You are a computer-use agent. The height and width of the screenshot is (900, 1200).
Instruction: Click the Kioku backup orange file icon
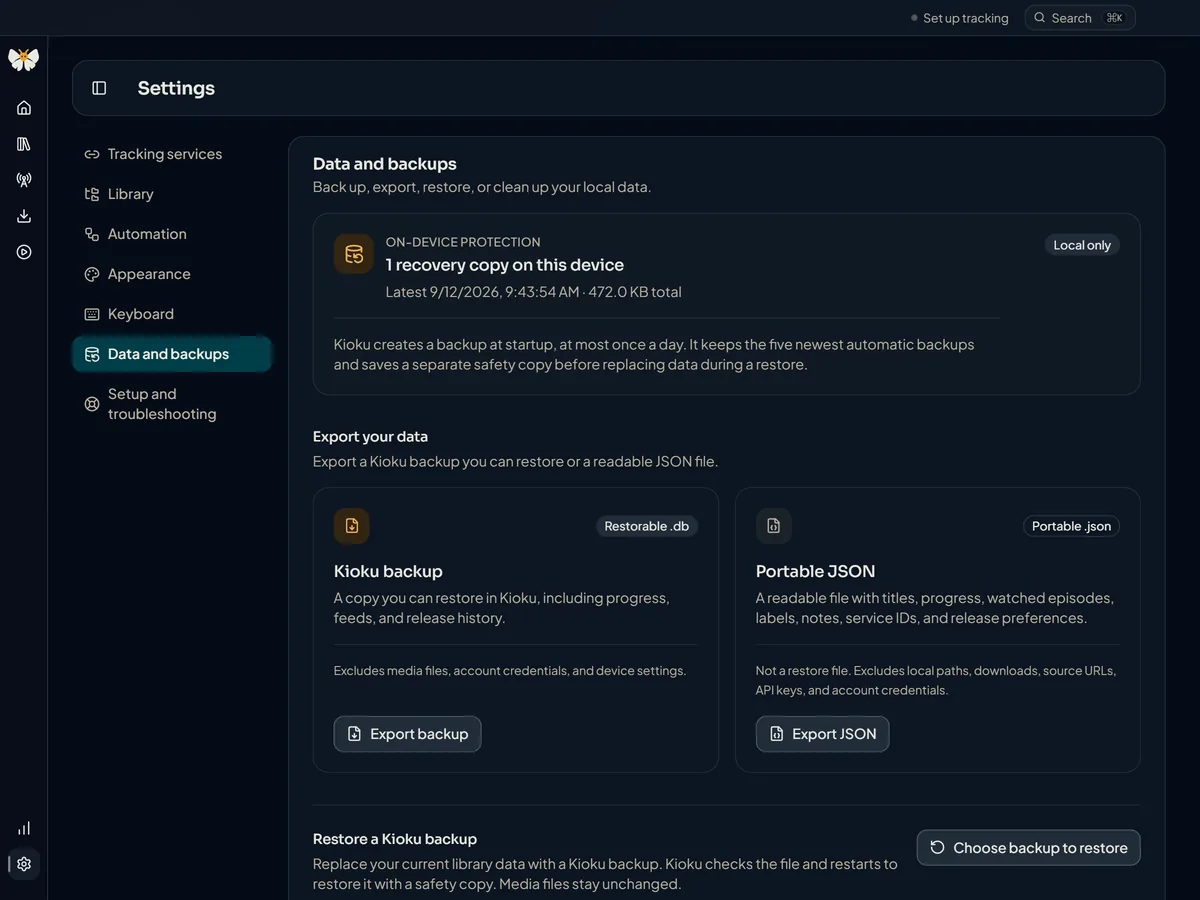[352, 526]
